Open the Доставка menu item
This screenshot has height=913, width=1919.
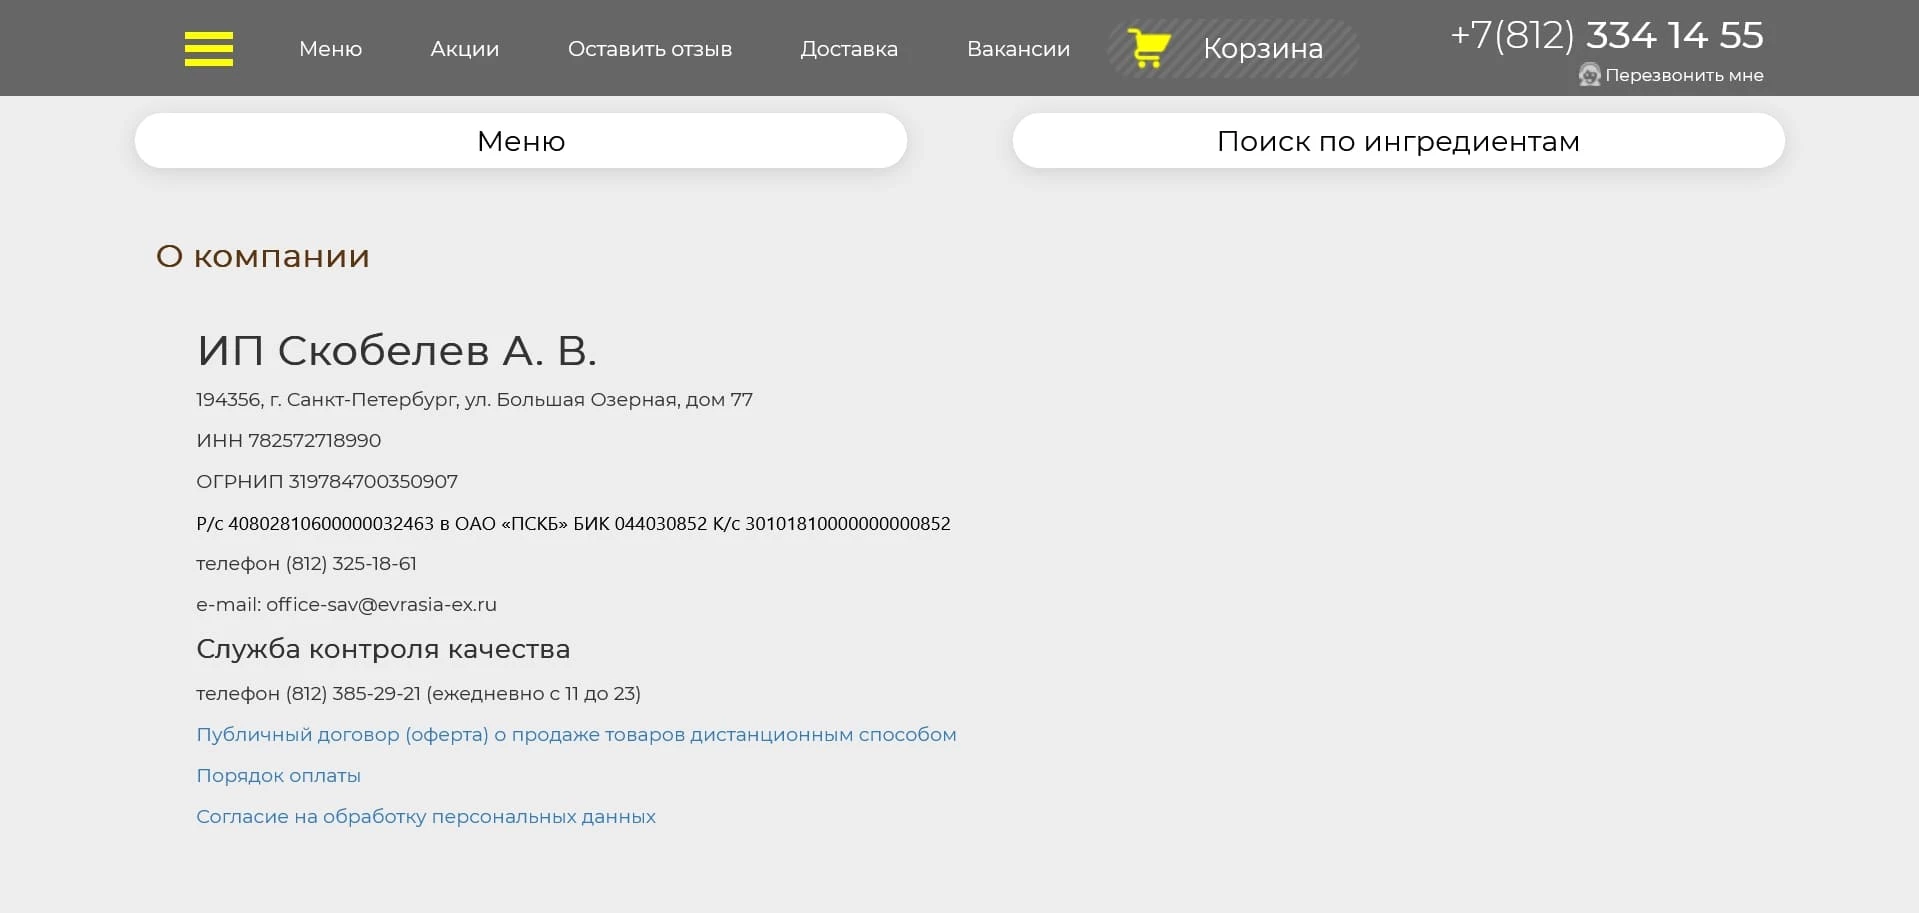coord(849,49)
